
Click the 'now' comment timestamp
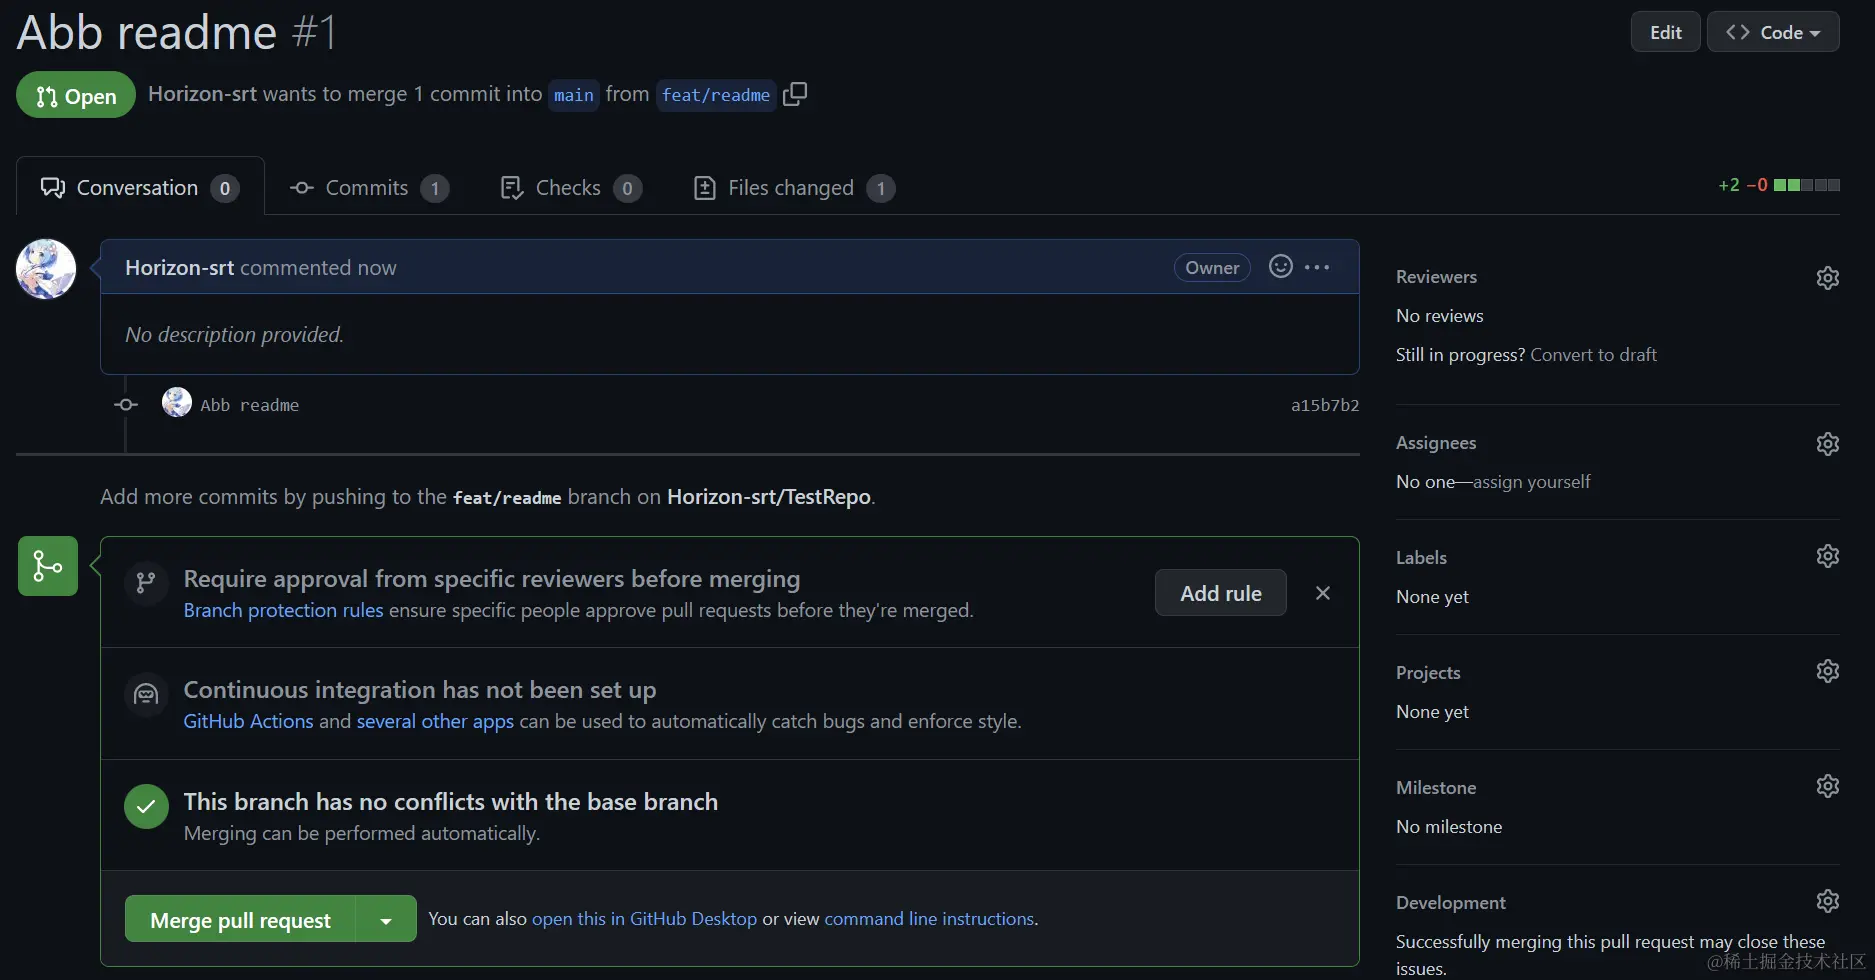coord(377,267)
